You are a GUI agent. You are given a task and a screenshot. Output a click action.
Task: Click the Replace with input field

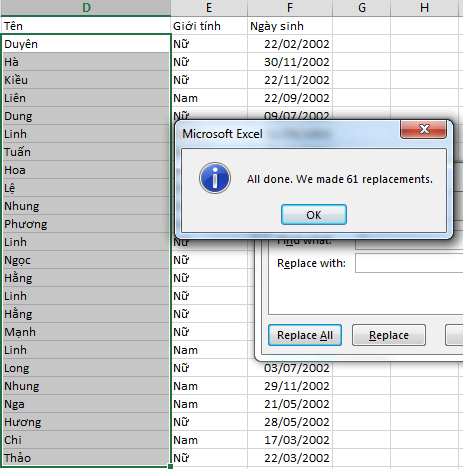pos(409,263)
